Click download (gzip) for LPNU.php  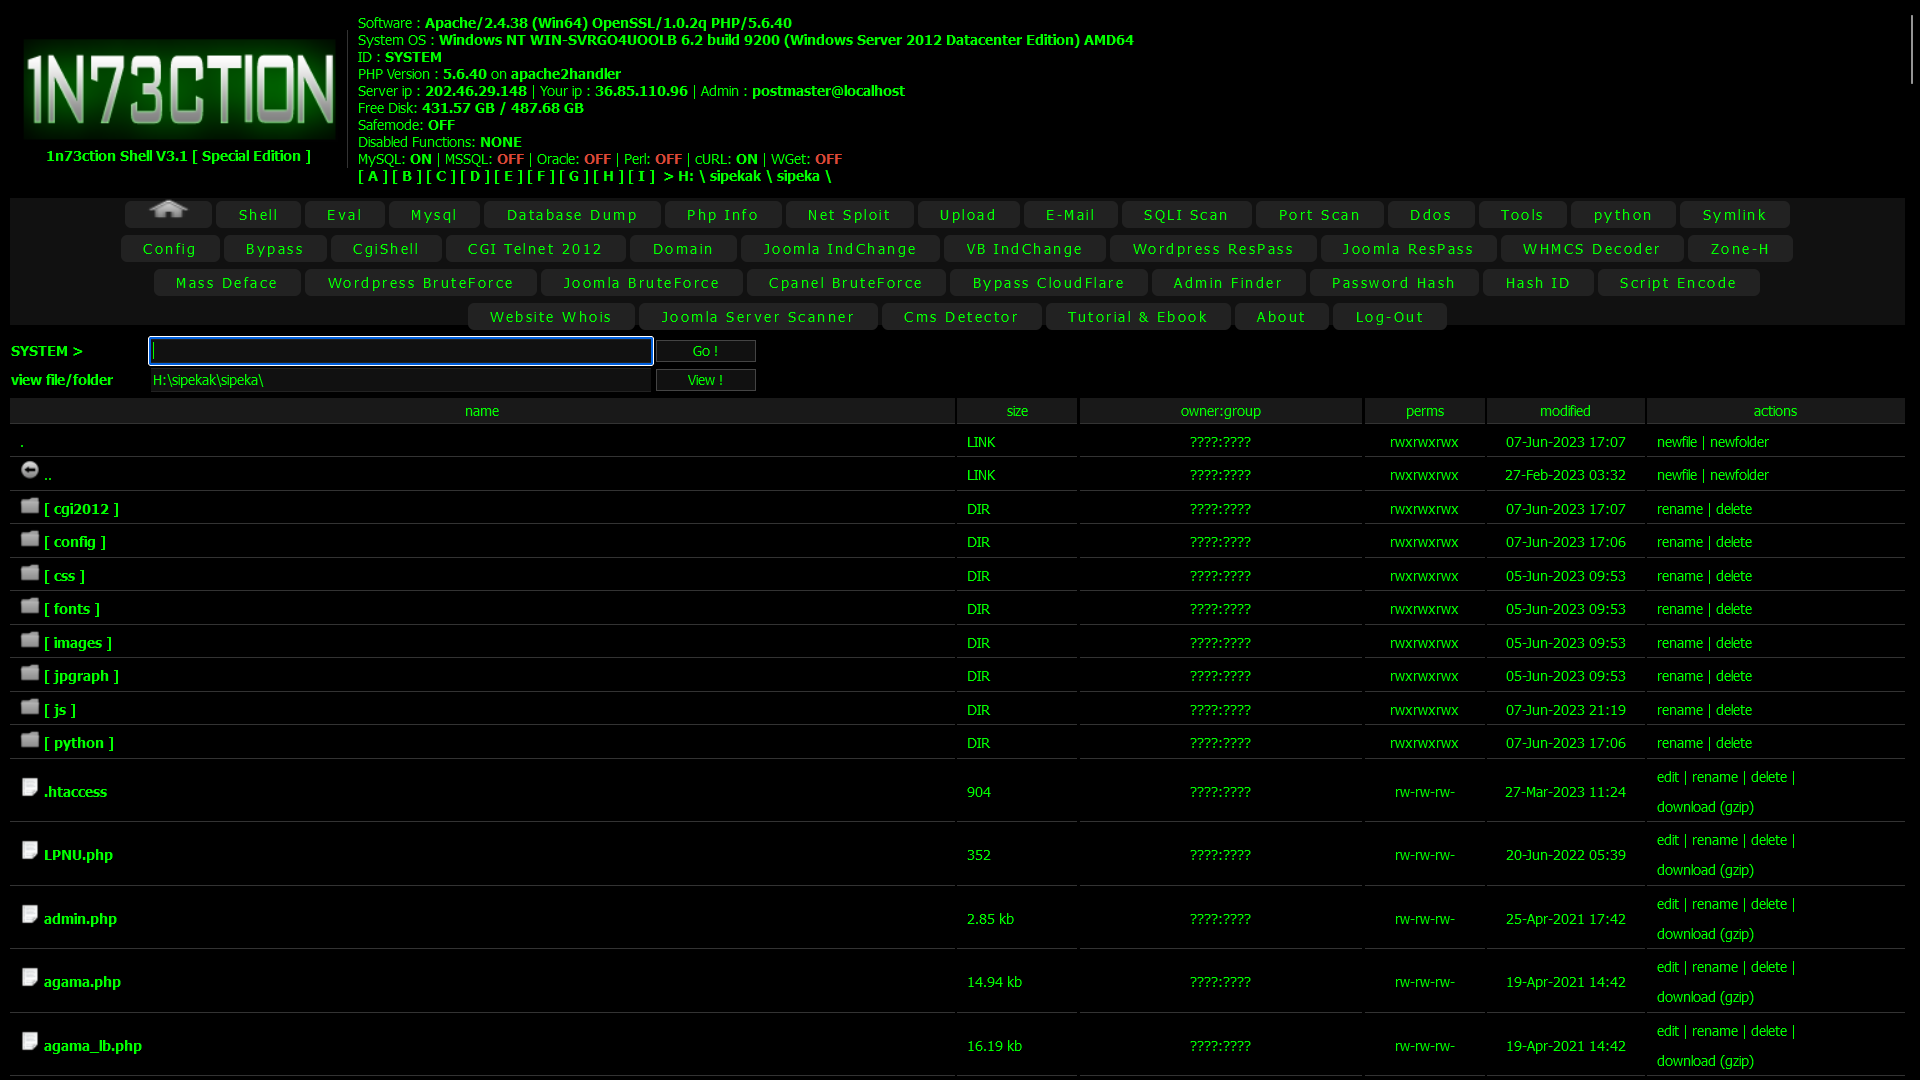point(1705,870)
